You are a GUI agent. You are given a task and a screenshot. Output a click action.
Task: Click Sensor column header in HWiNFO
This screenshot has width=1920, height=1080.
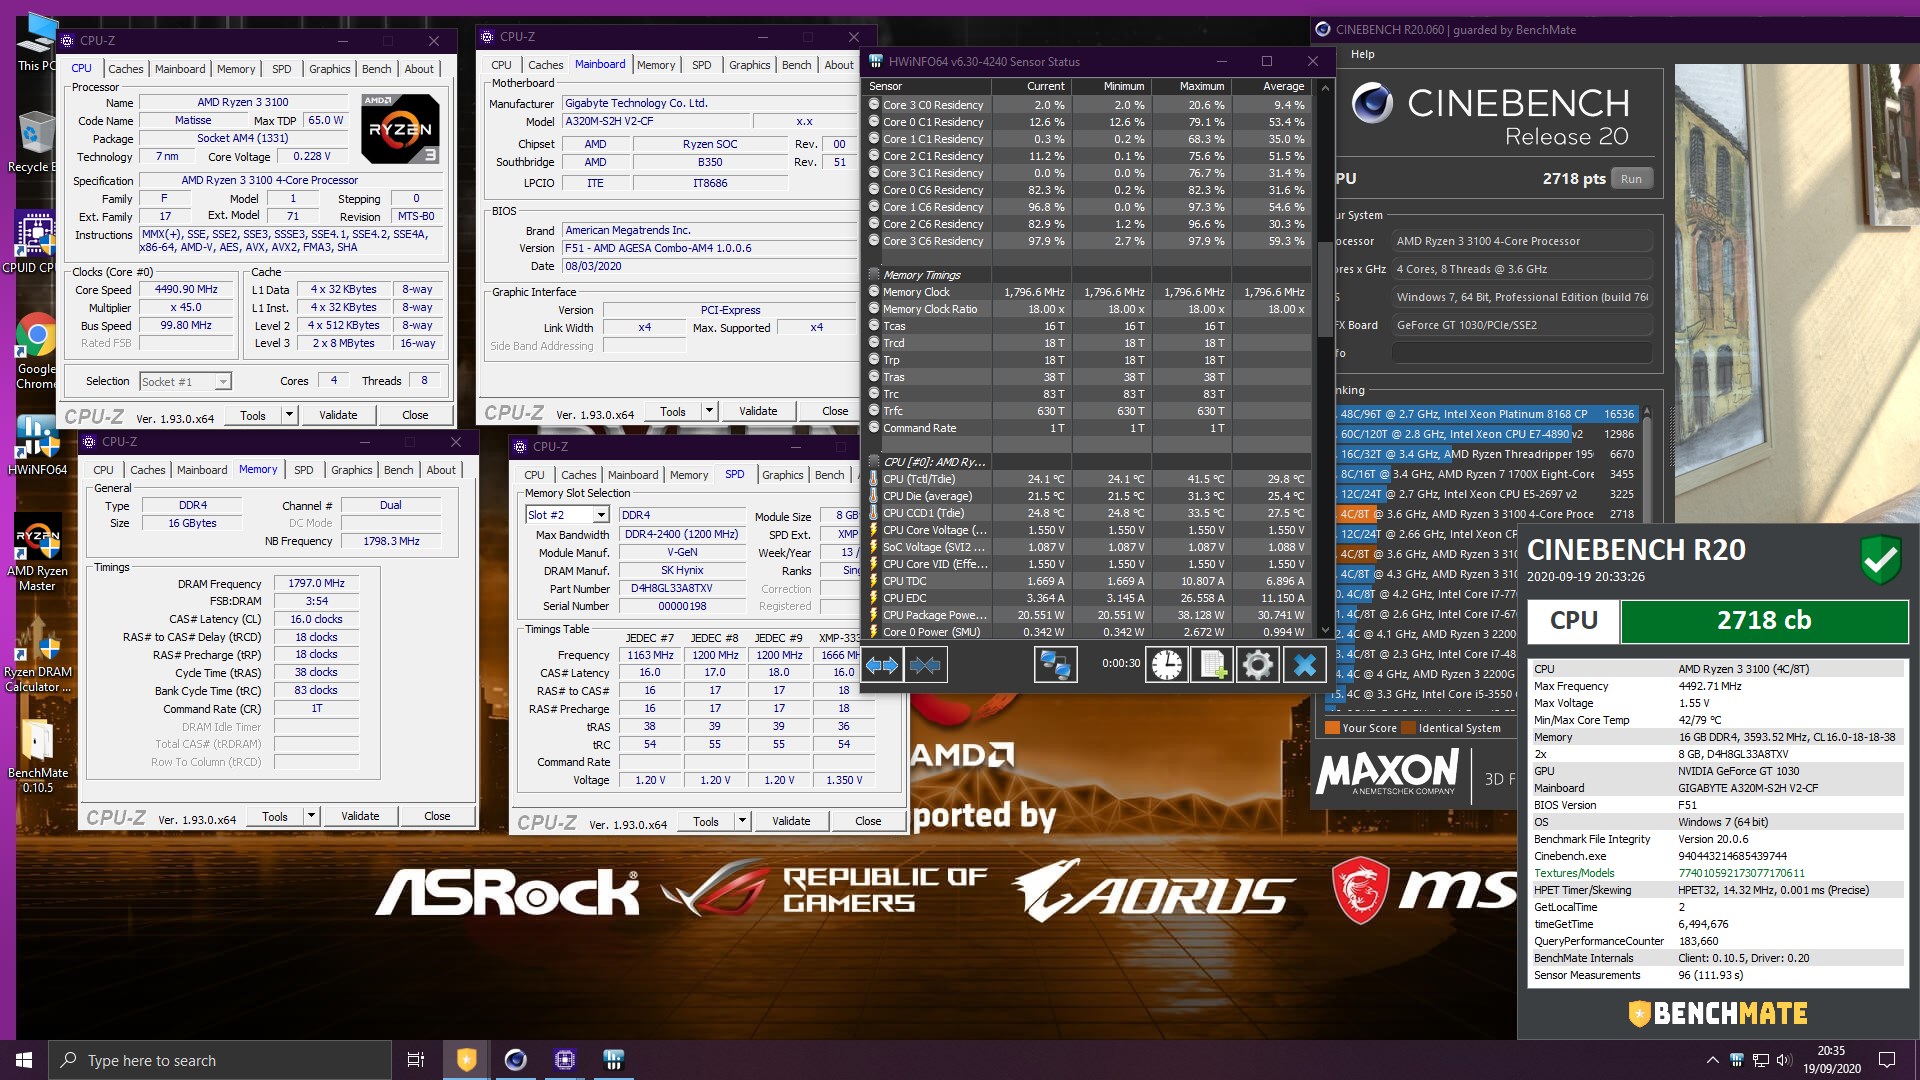pyautogui.click(x=926, y=86)
